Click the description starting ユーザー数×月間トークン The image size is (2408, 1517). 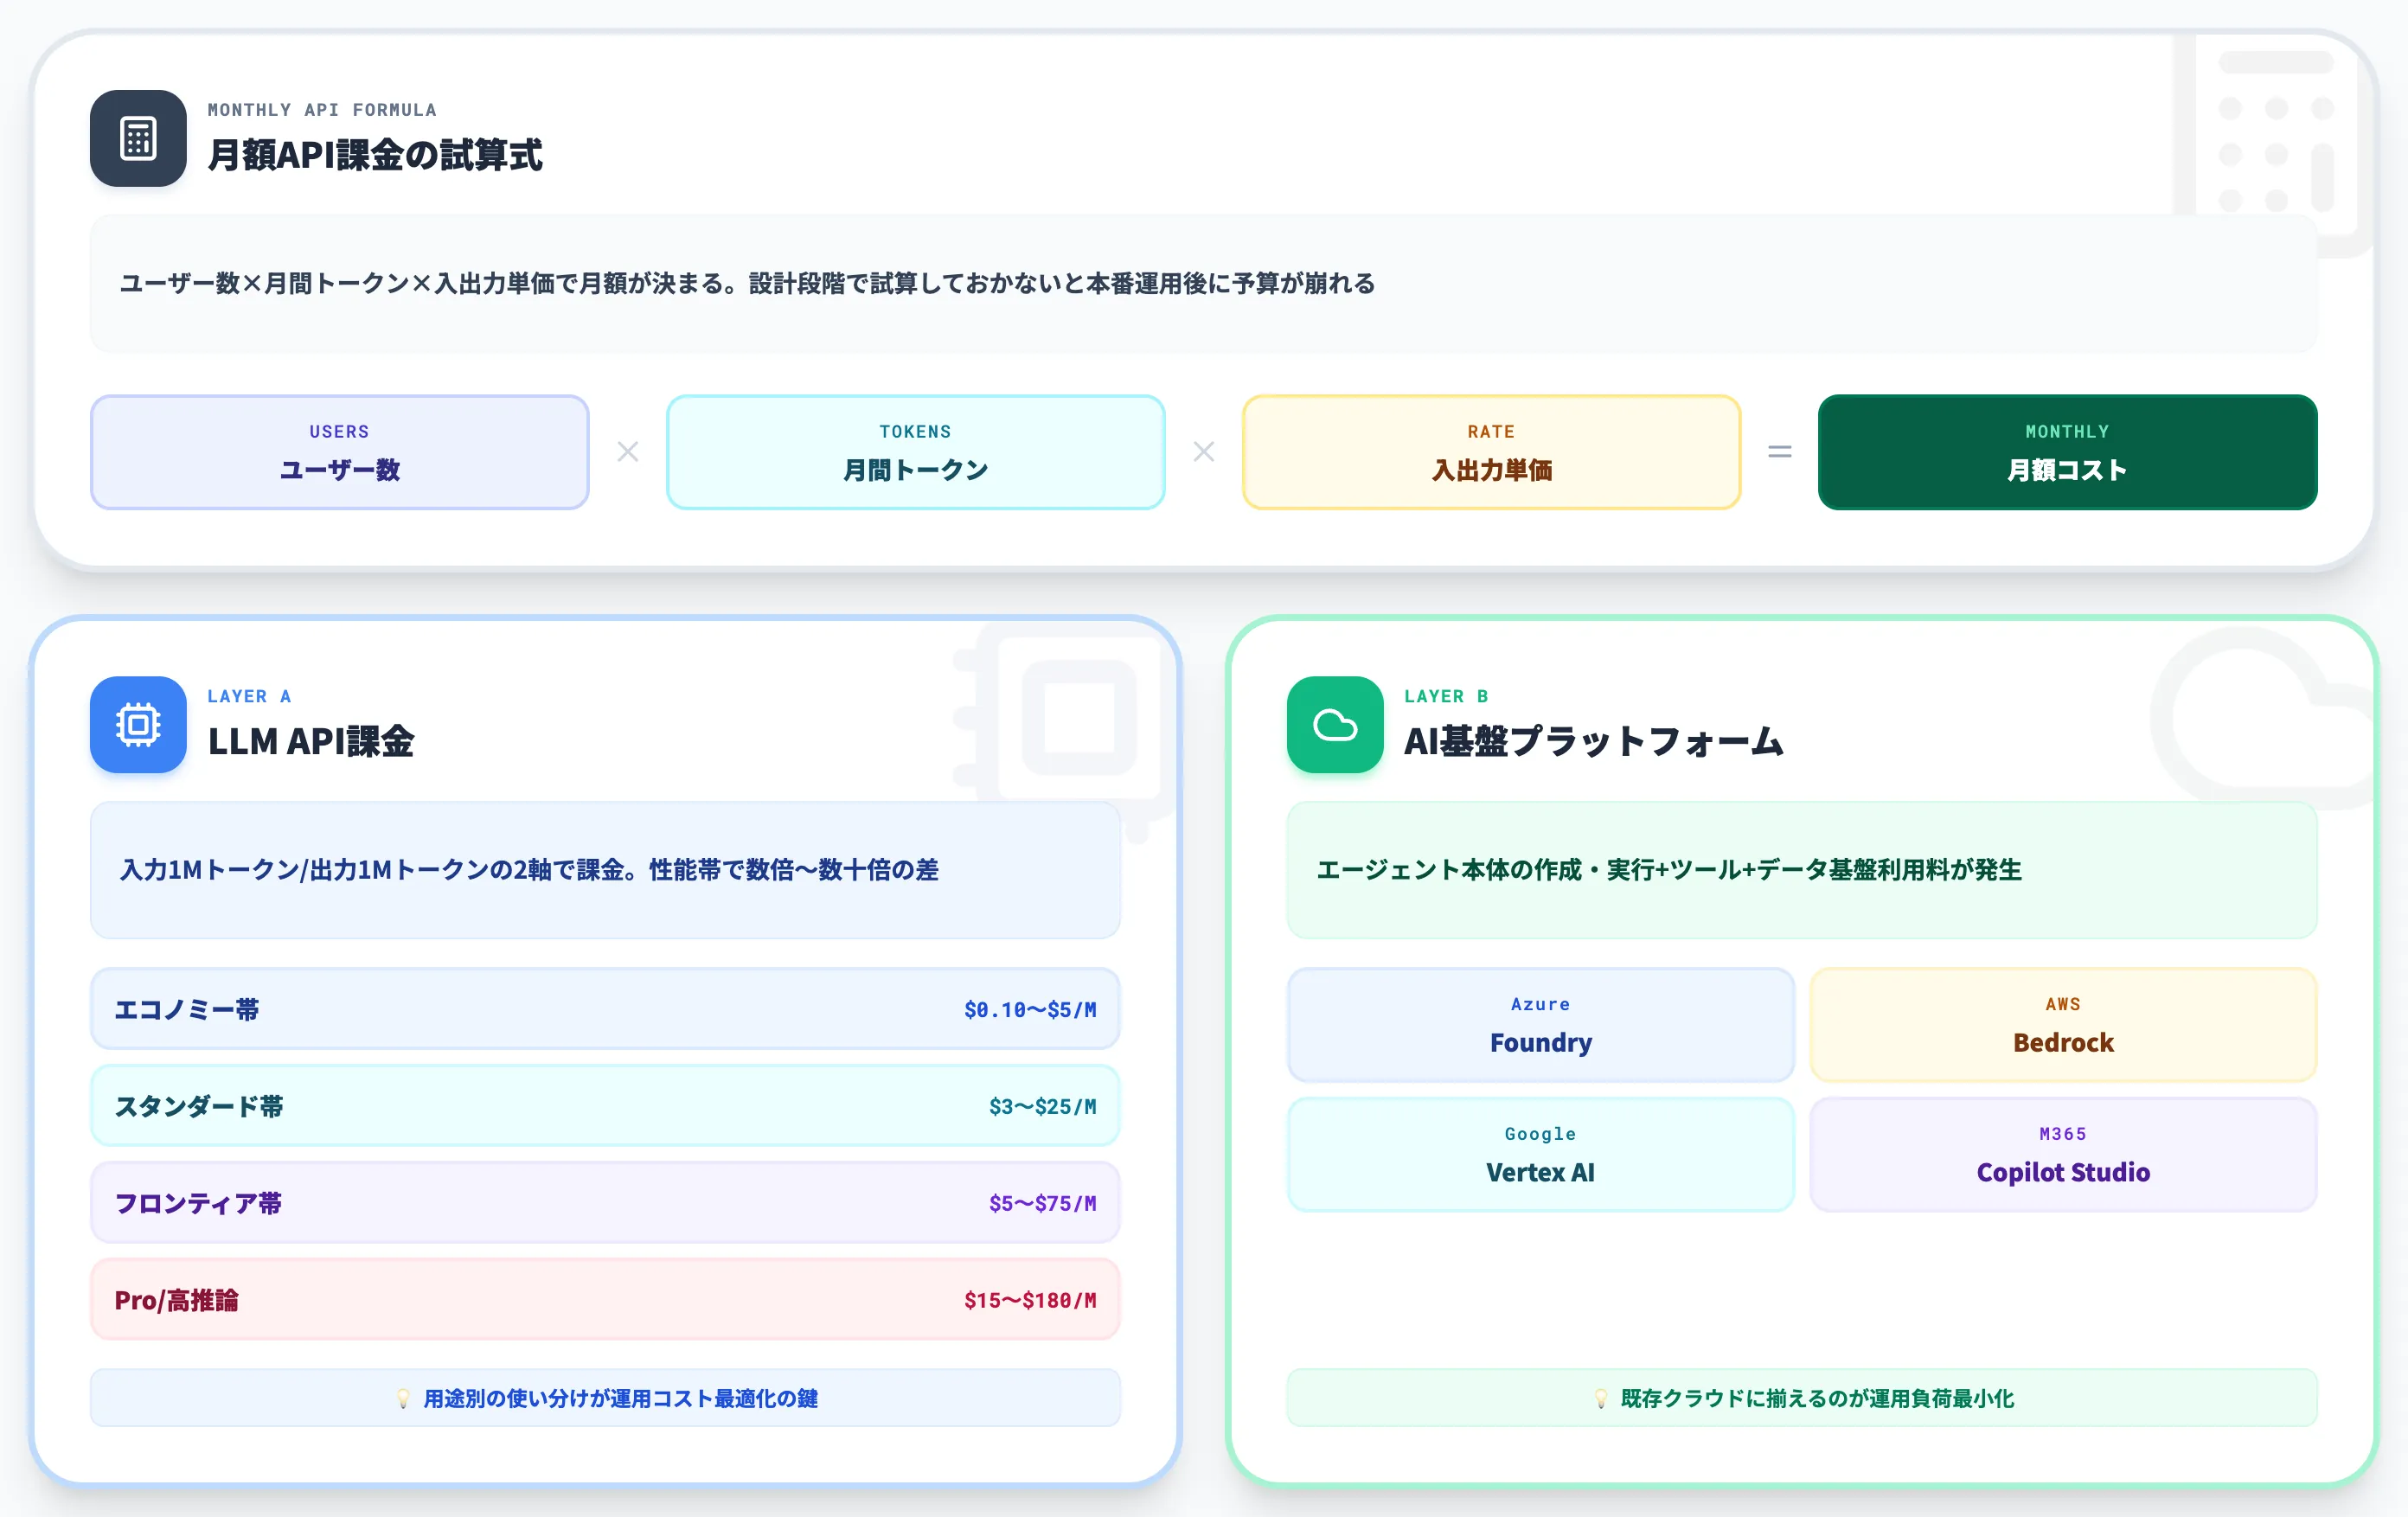click(747, 284)
